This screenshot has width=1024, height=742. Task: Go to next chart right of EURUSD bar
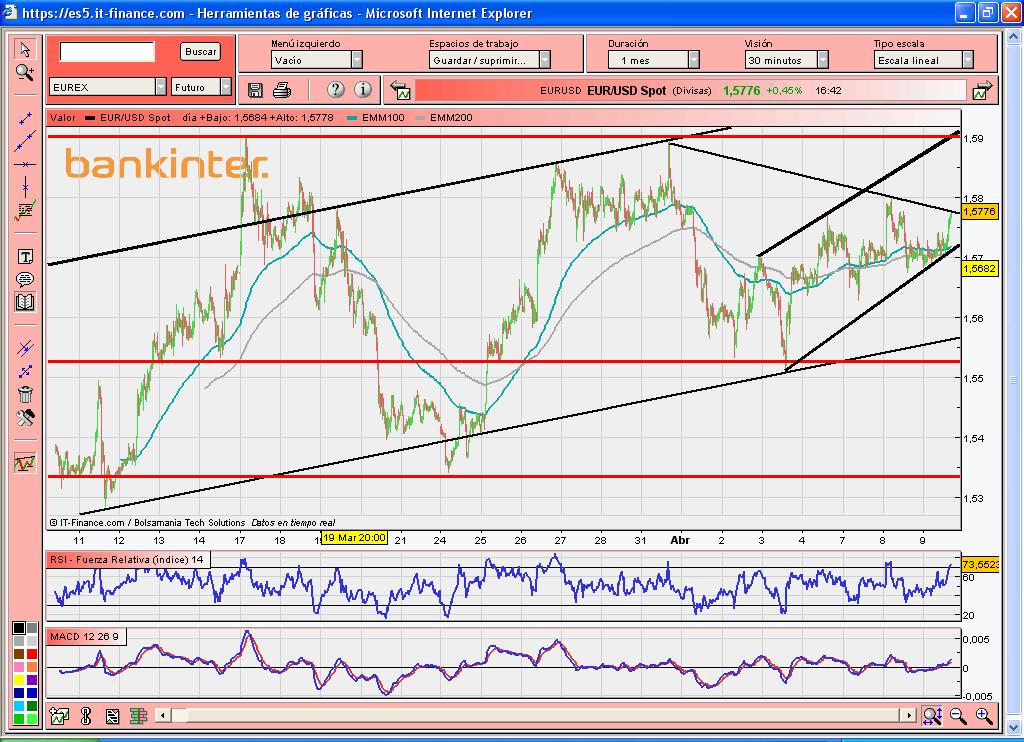point(982,90)
